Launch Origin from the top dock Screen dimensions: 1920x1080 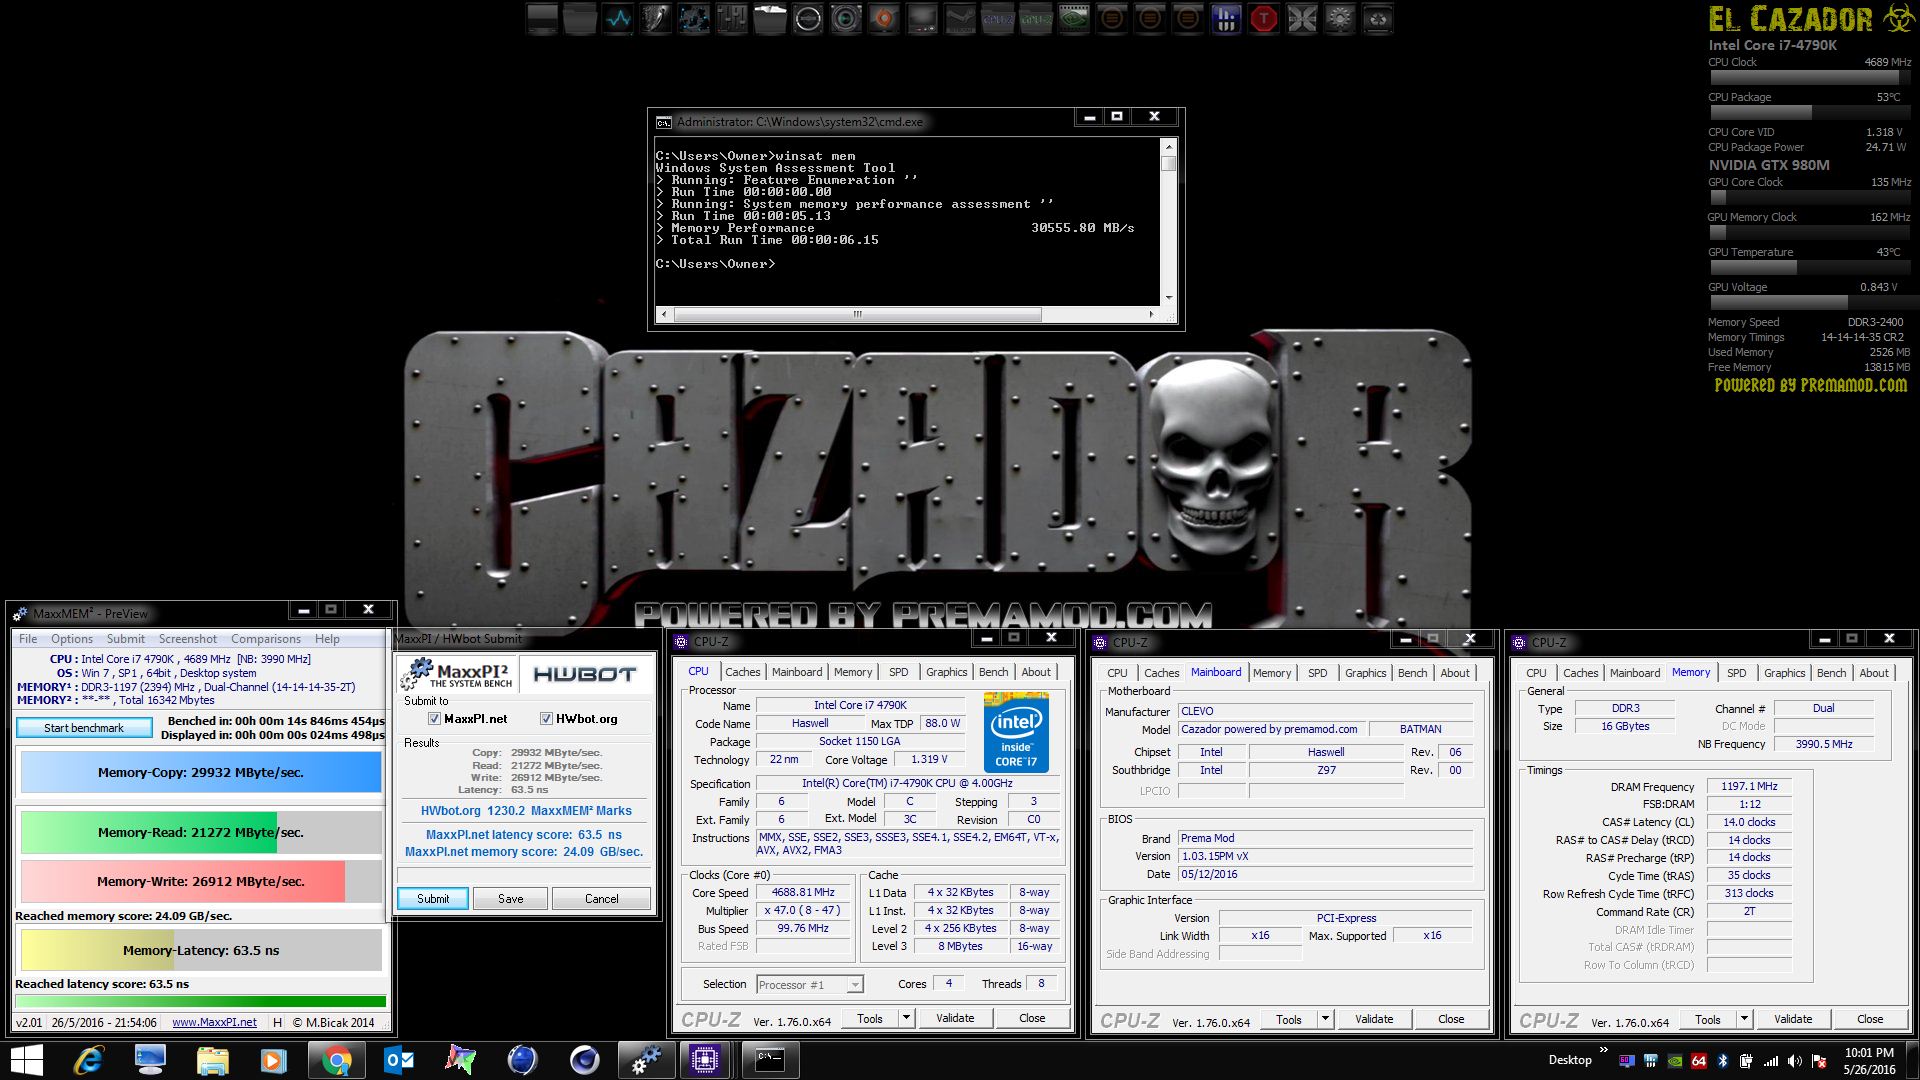884,19
